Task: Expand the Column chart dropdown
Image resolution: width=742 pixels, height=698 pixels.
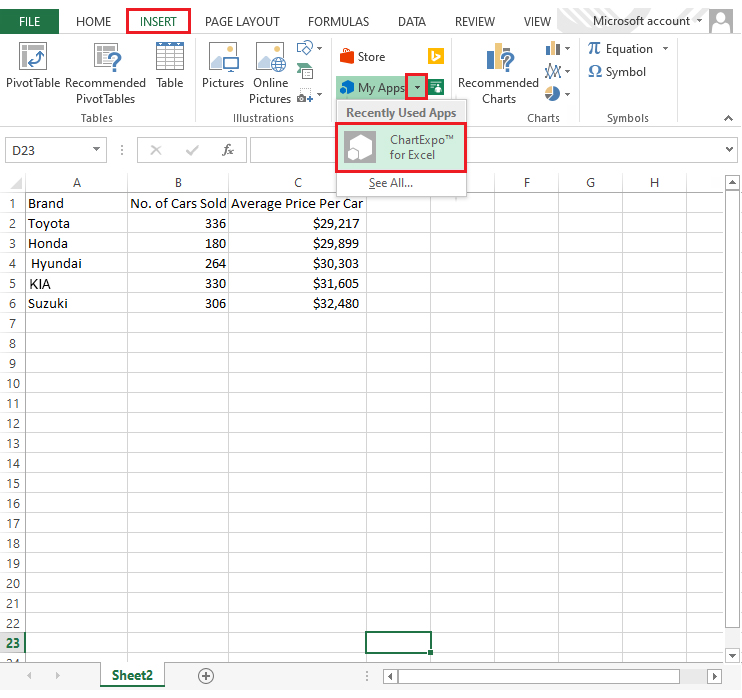Action: tap(567, 48)
